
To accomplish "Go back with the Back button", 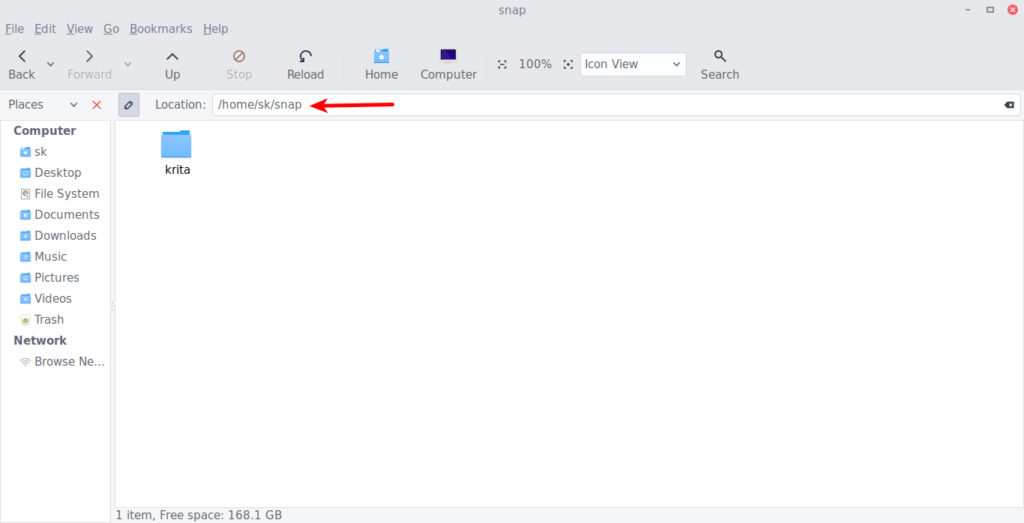I will 22,65.
